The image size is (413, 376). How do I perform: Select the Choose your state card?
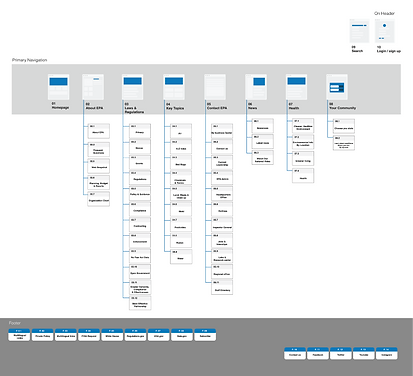point(344,126)
